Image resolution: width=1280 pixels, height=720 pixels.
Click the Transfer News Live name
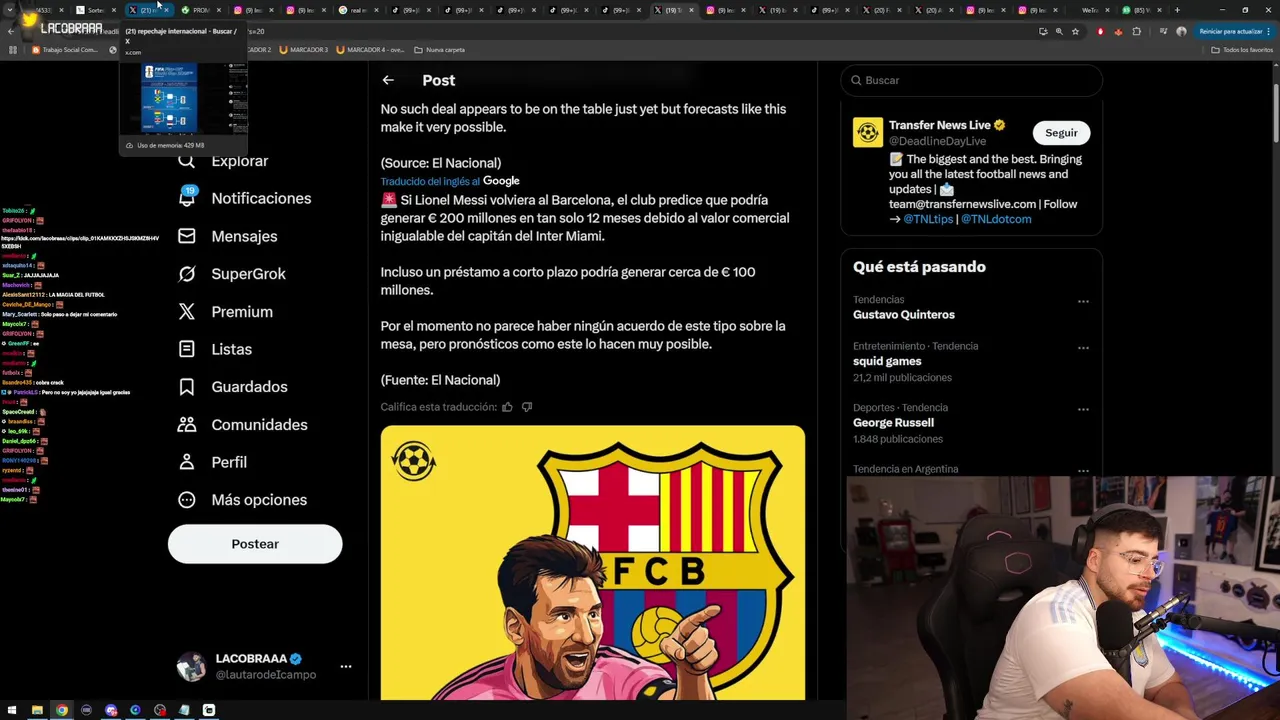[939, 125]
